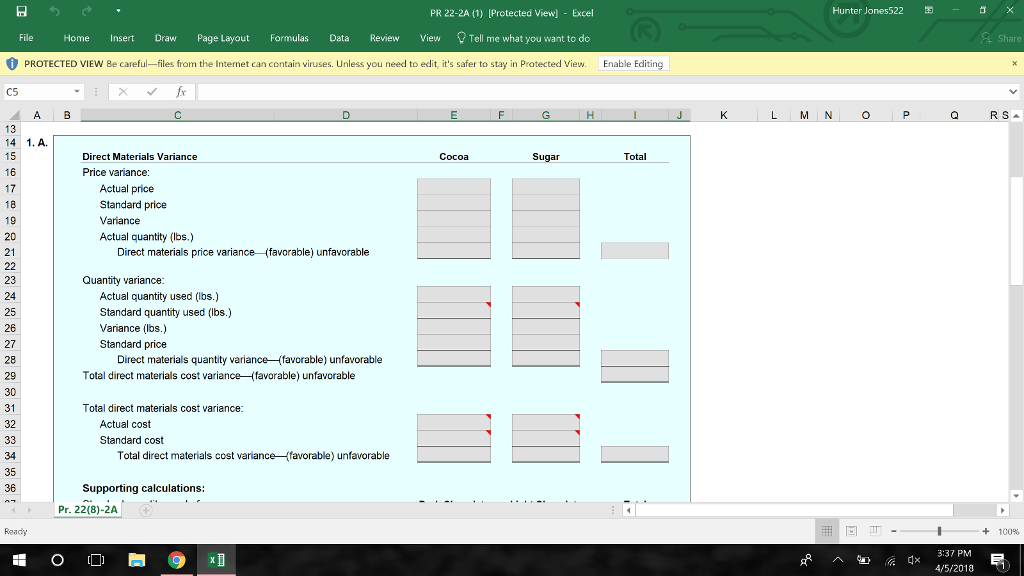Click Ribbon Display Options icon
The image size is (1024, 576).
[x=929, y=10]
